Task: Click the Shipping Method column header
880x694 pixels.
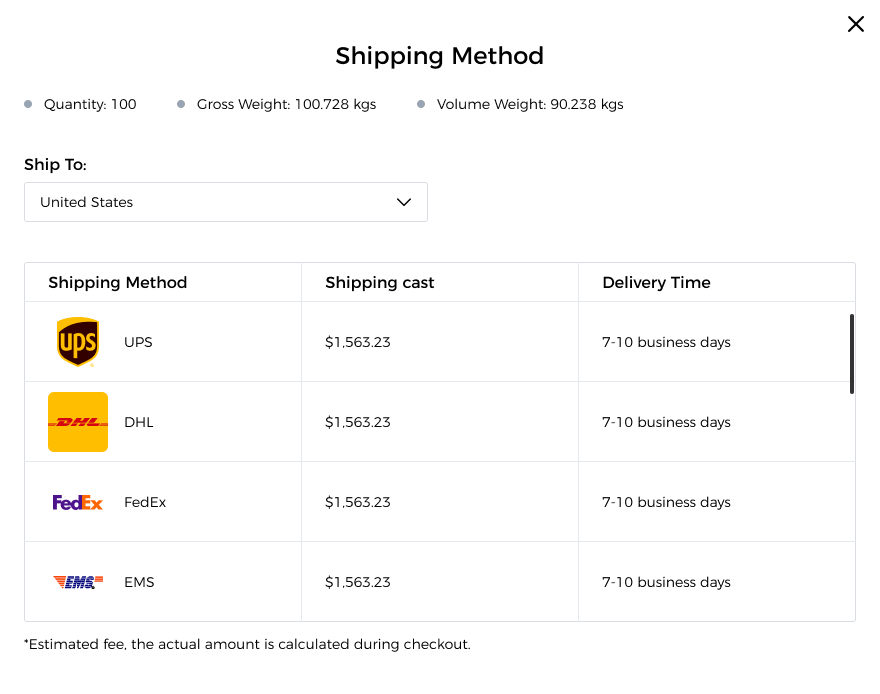Action: (x=117, y=282)
